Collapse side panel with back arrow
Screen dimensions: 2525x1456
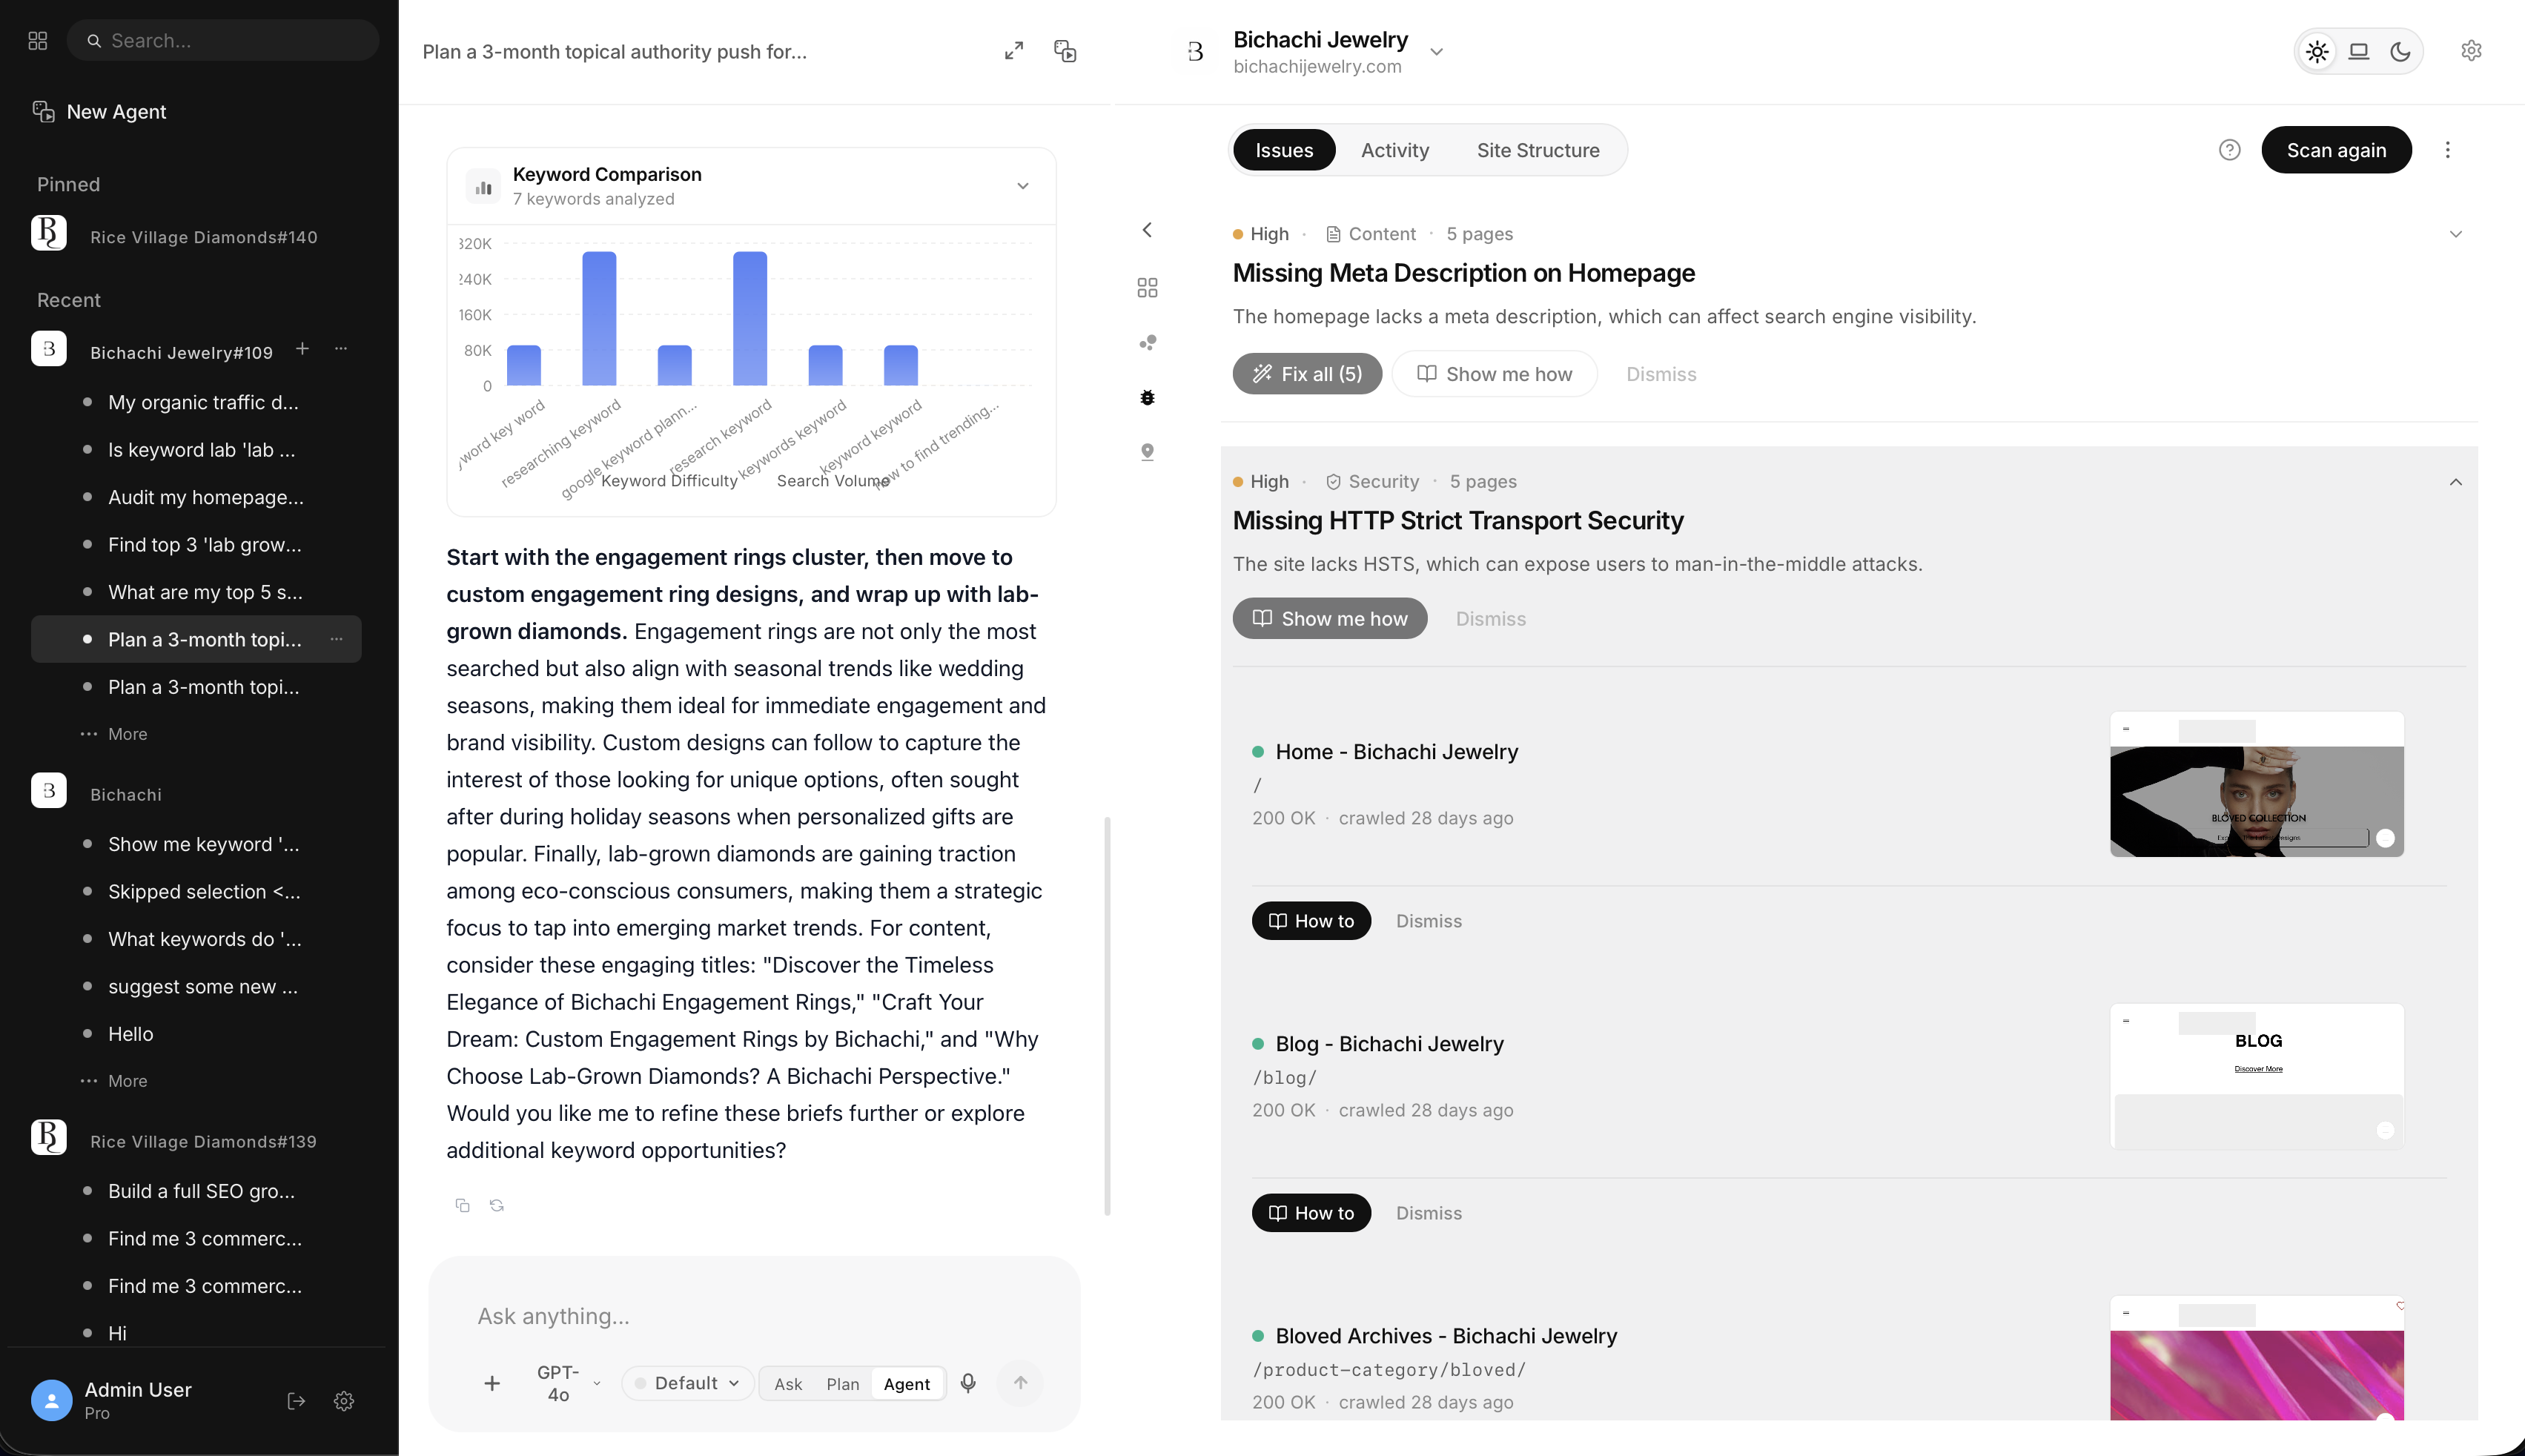(1147, 230)
